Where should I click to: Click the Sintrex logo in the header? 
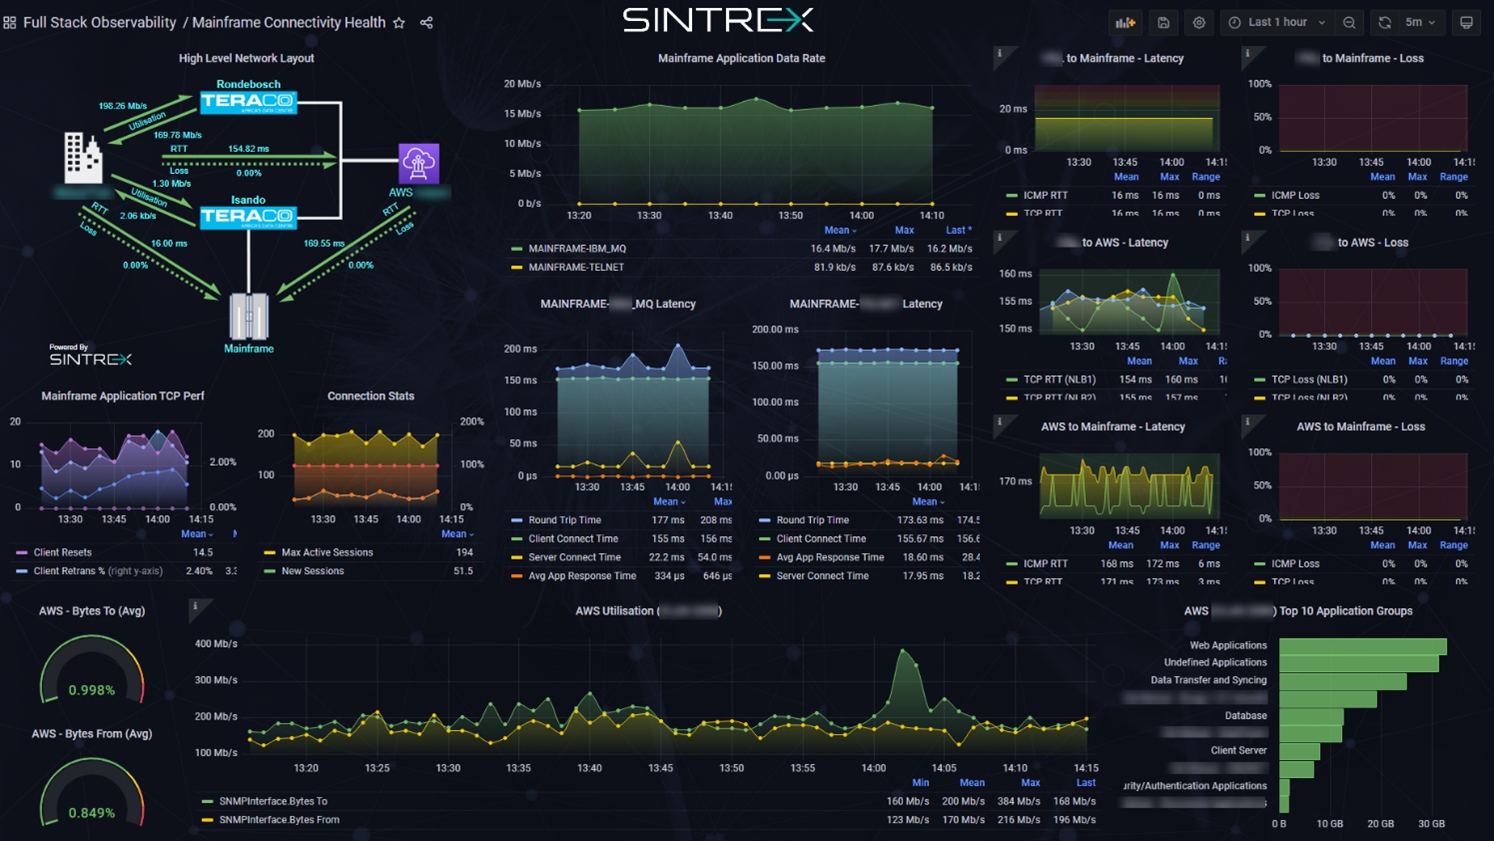718,20
